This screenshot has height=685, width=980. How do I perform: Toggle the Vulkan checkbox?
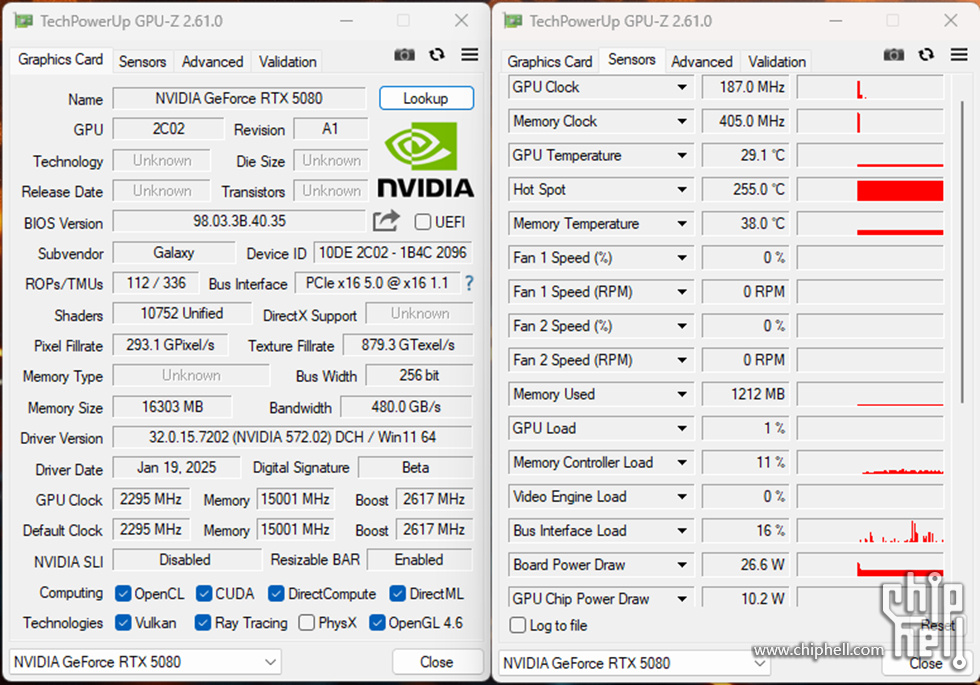[123, 622]
